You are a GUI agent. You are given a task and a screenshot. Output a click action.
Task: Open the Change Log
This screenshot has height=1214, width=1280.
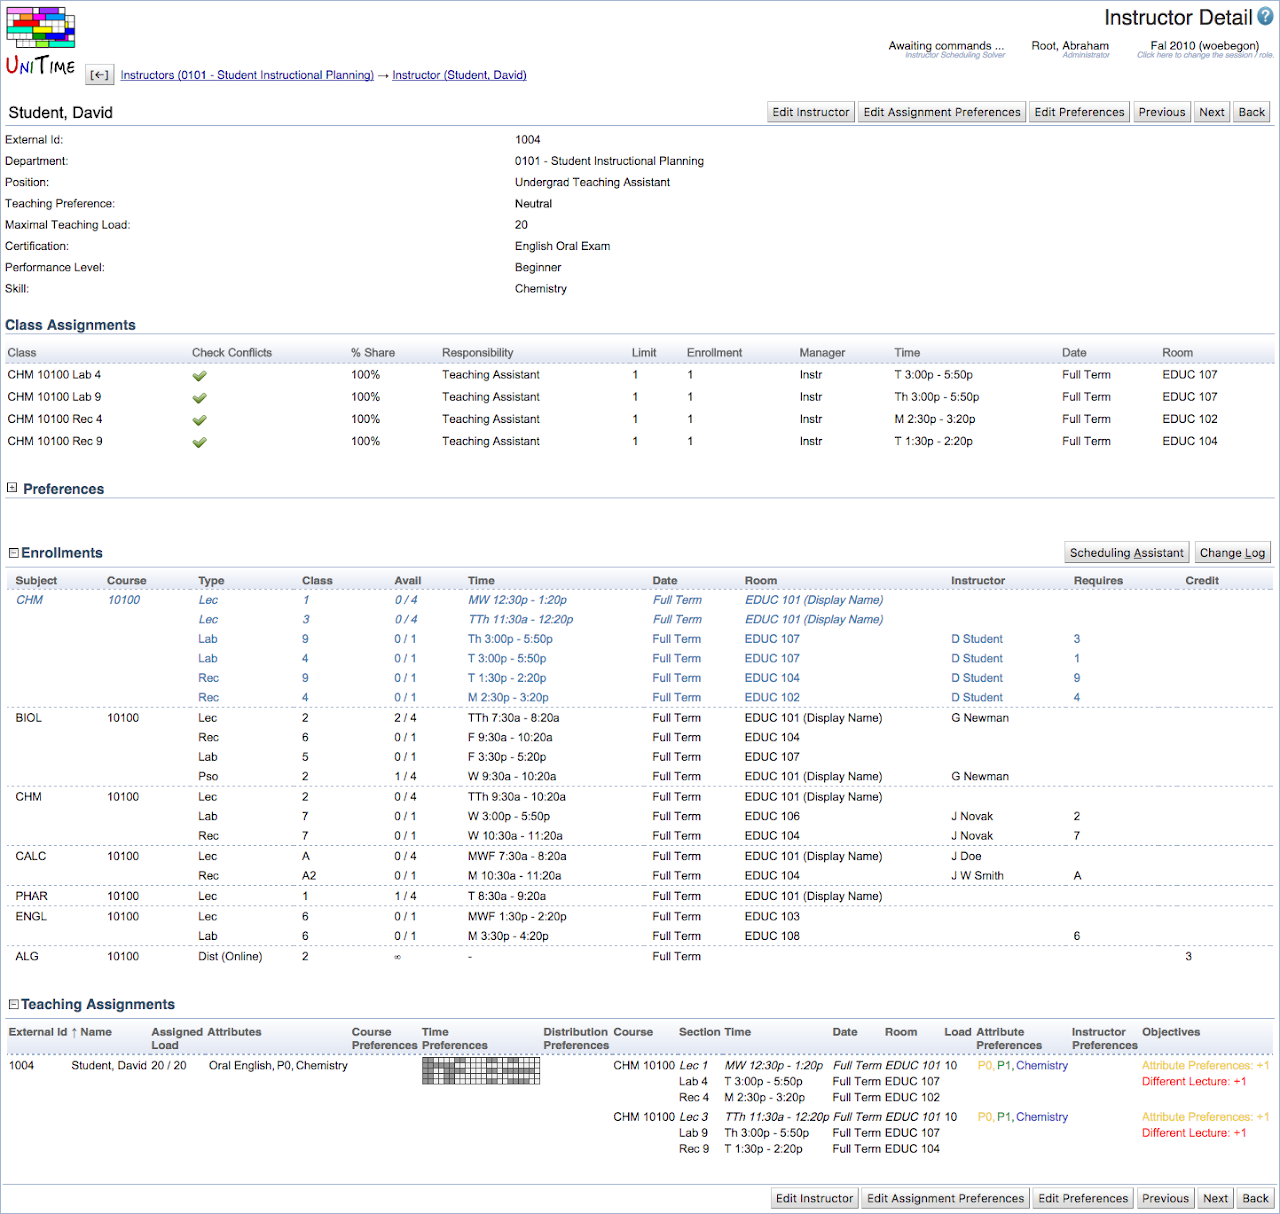pyautogui.click(x=1232, y=553)
